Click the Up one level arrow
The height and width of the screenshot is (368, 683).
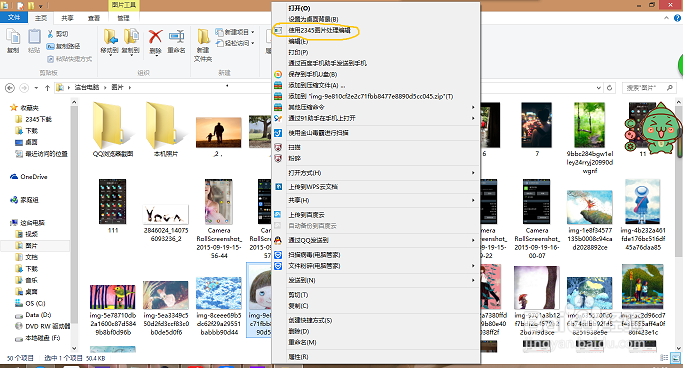pyautogui.click(x=47, y=88)
